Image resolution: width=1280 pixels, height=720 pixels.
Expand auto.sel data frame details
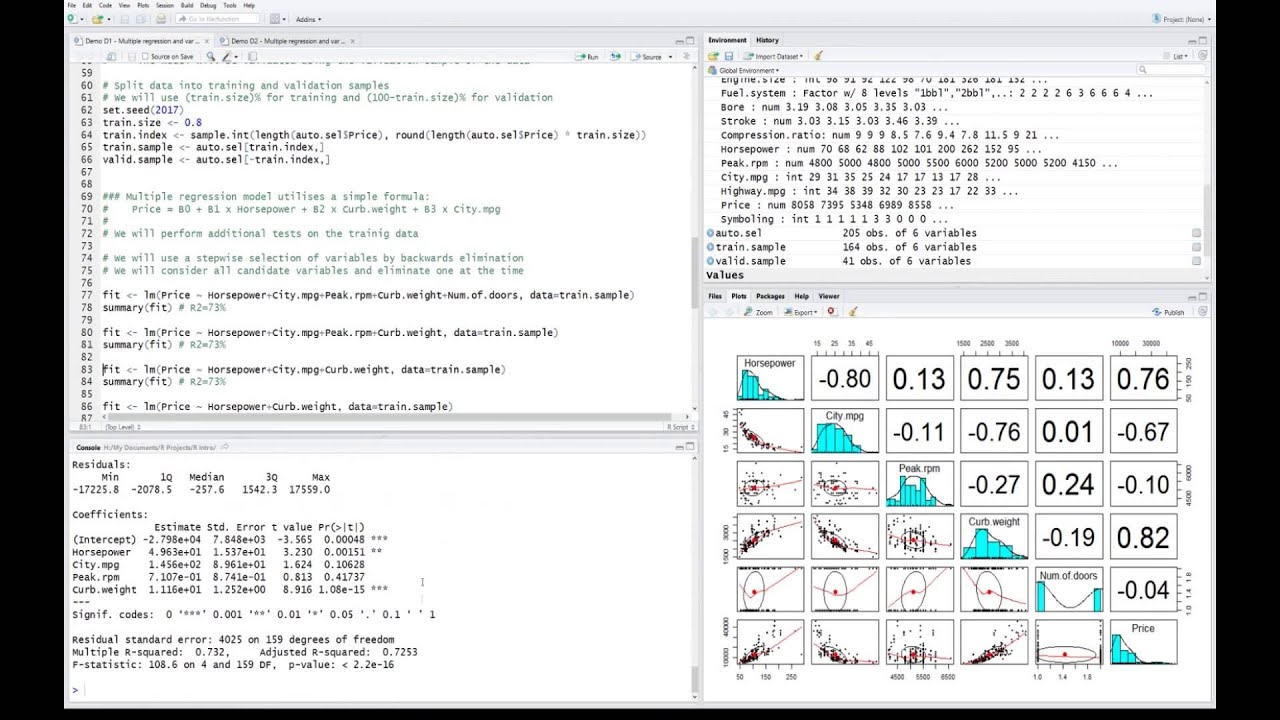click(x=711, y=233)
